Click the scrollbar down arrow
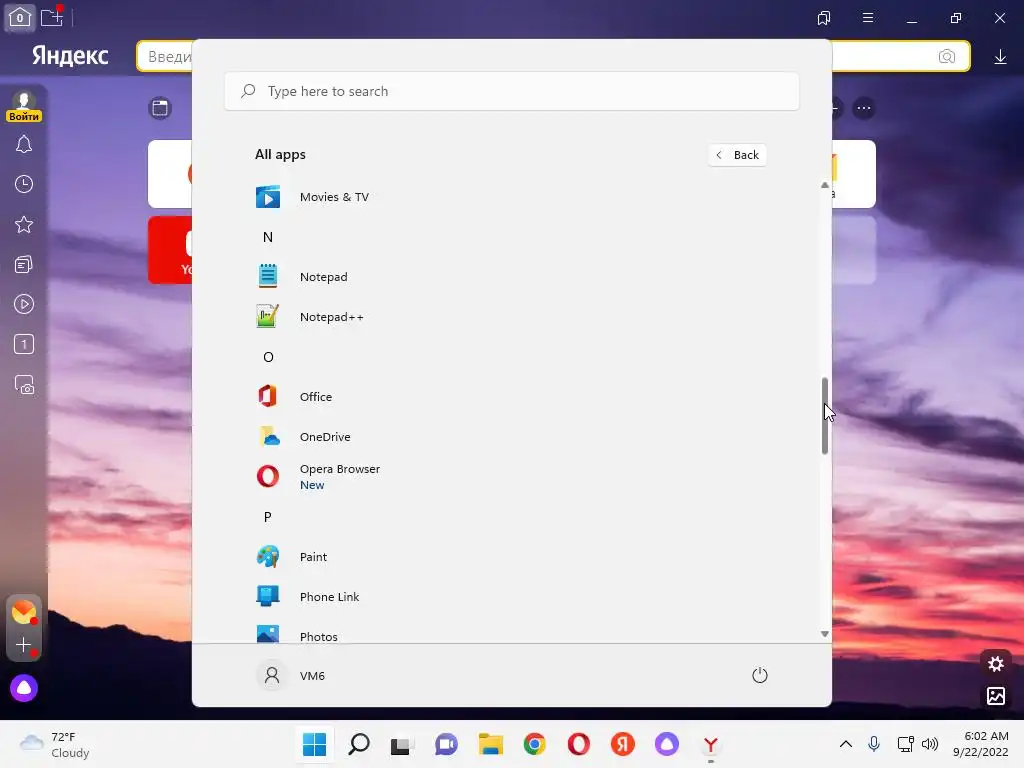This screenshot has width=1024, height=768. point(824,633)
